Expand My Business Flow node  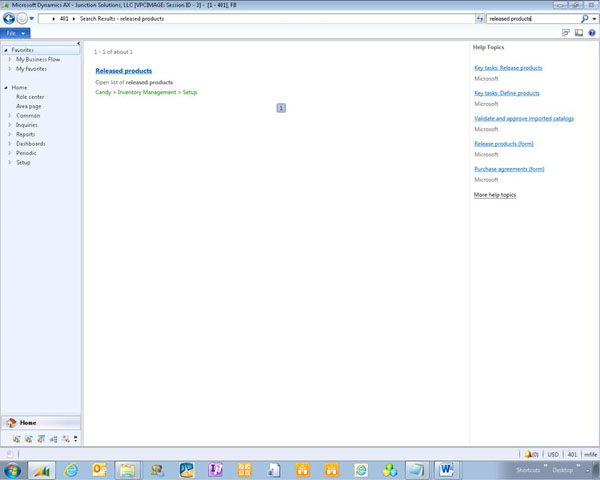pos(10,59)
